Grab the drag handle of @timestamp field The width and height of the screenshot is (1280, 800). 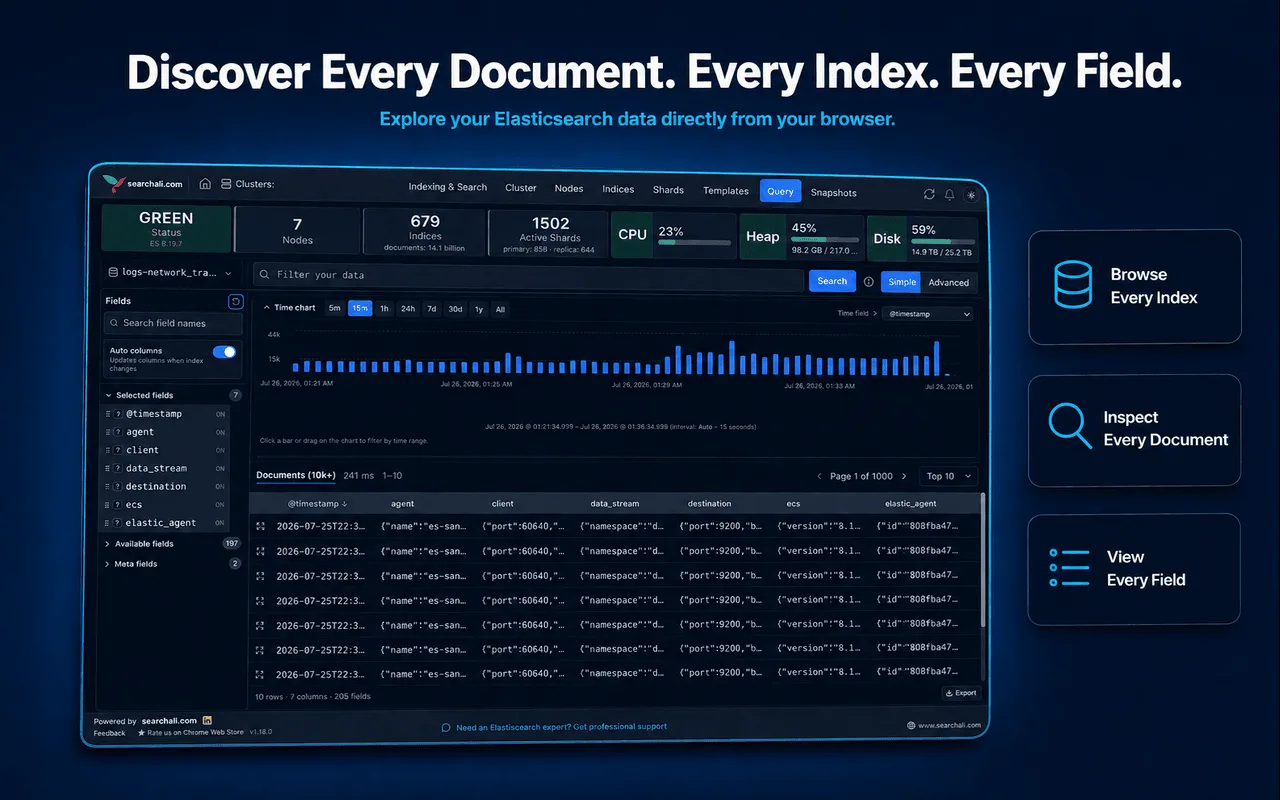tap(108, 414)
